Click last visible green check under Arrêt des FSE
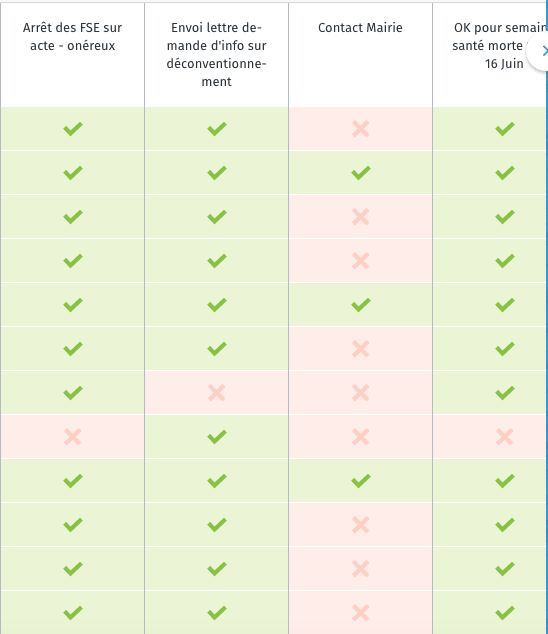The height and width of the screenshot is (634, 548). [73, 613]
